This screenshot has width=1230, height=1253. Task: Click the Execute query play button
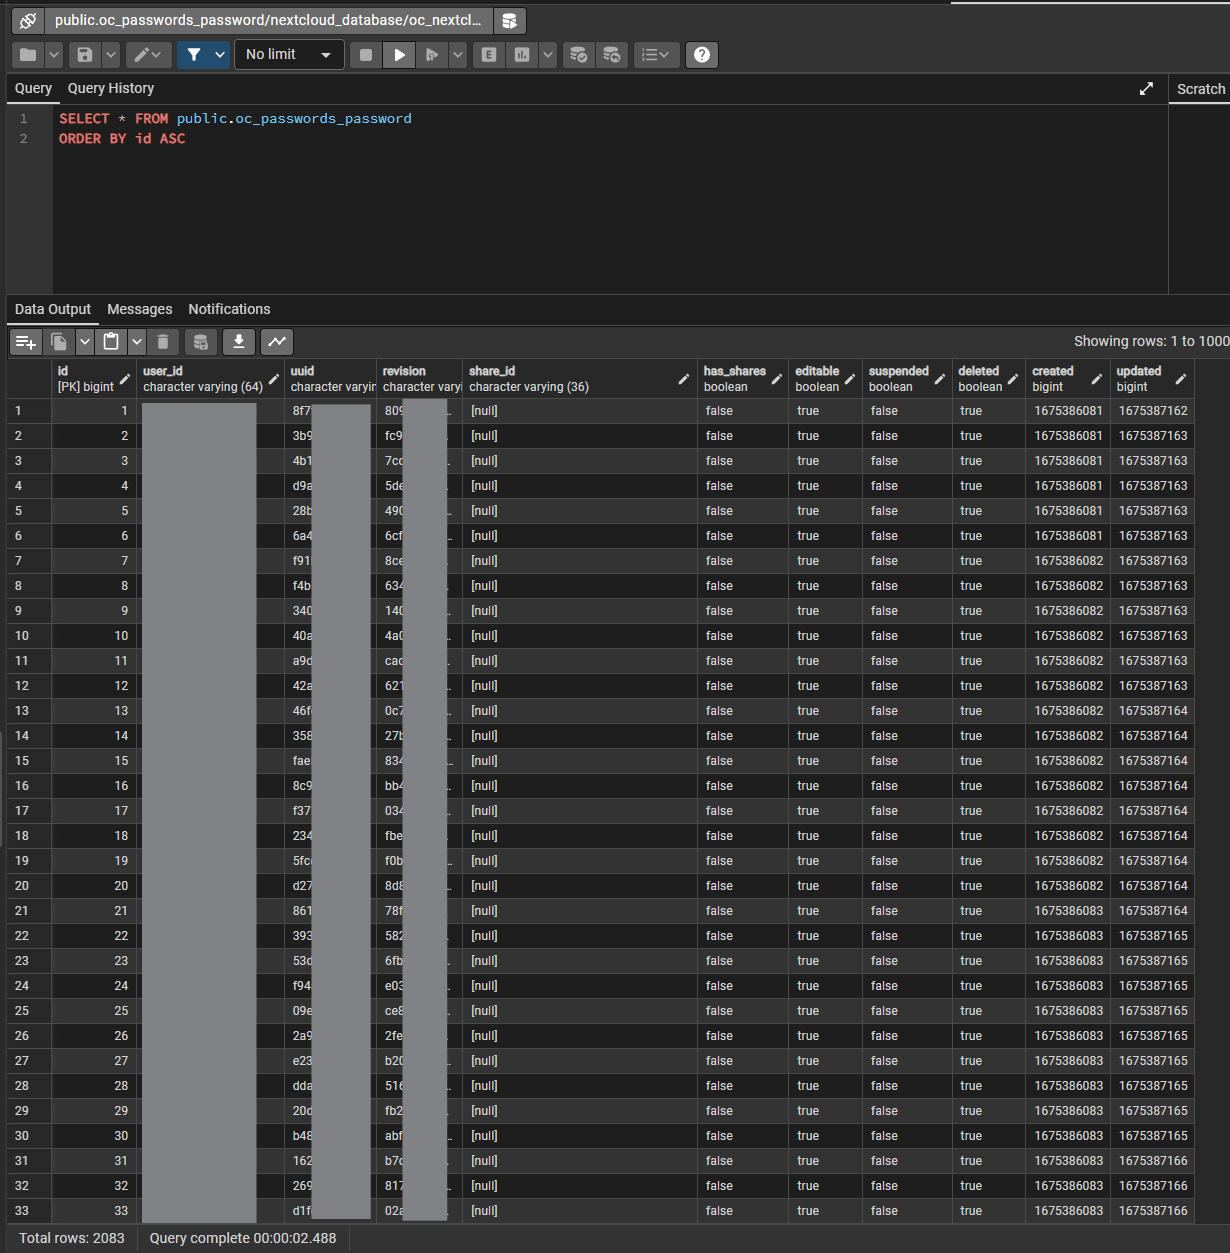pos(399,55)
